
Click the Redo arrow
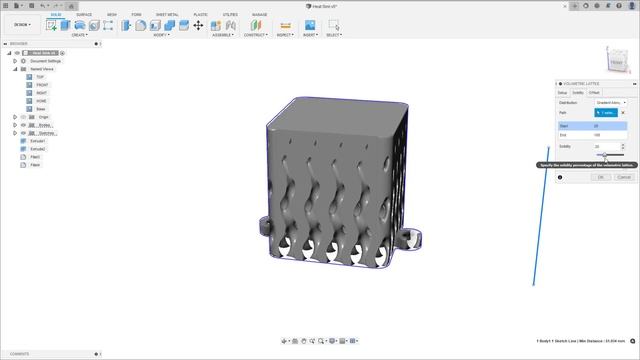click(x=57, y=6)
